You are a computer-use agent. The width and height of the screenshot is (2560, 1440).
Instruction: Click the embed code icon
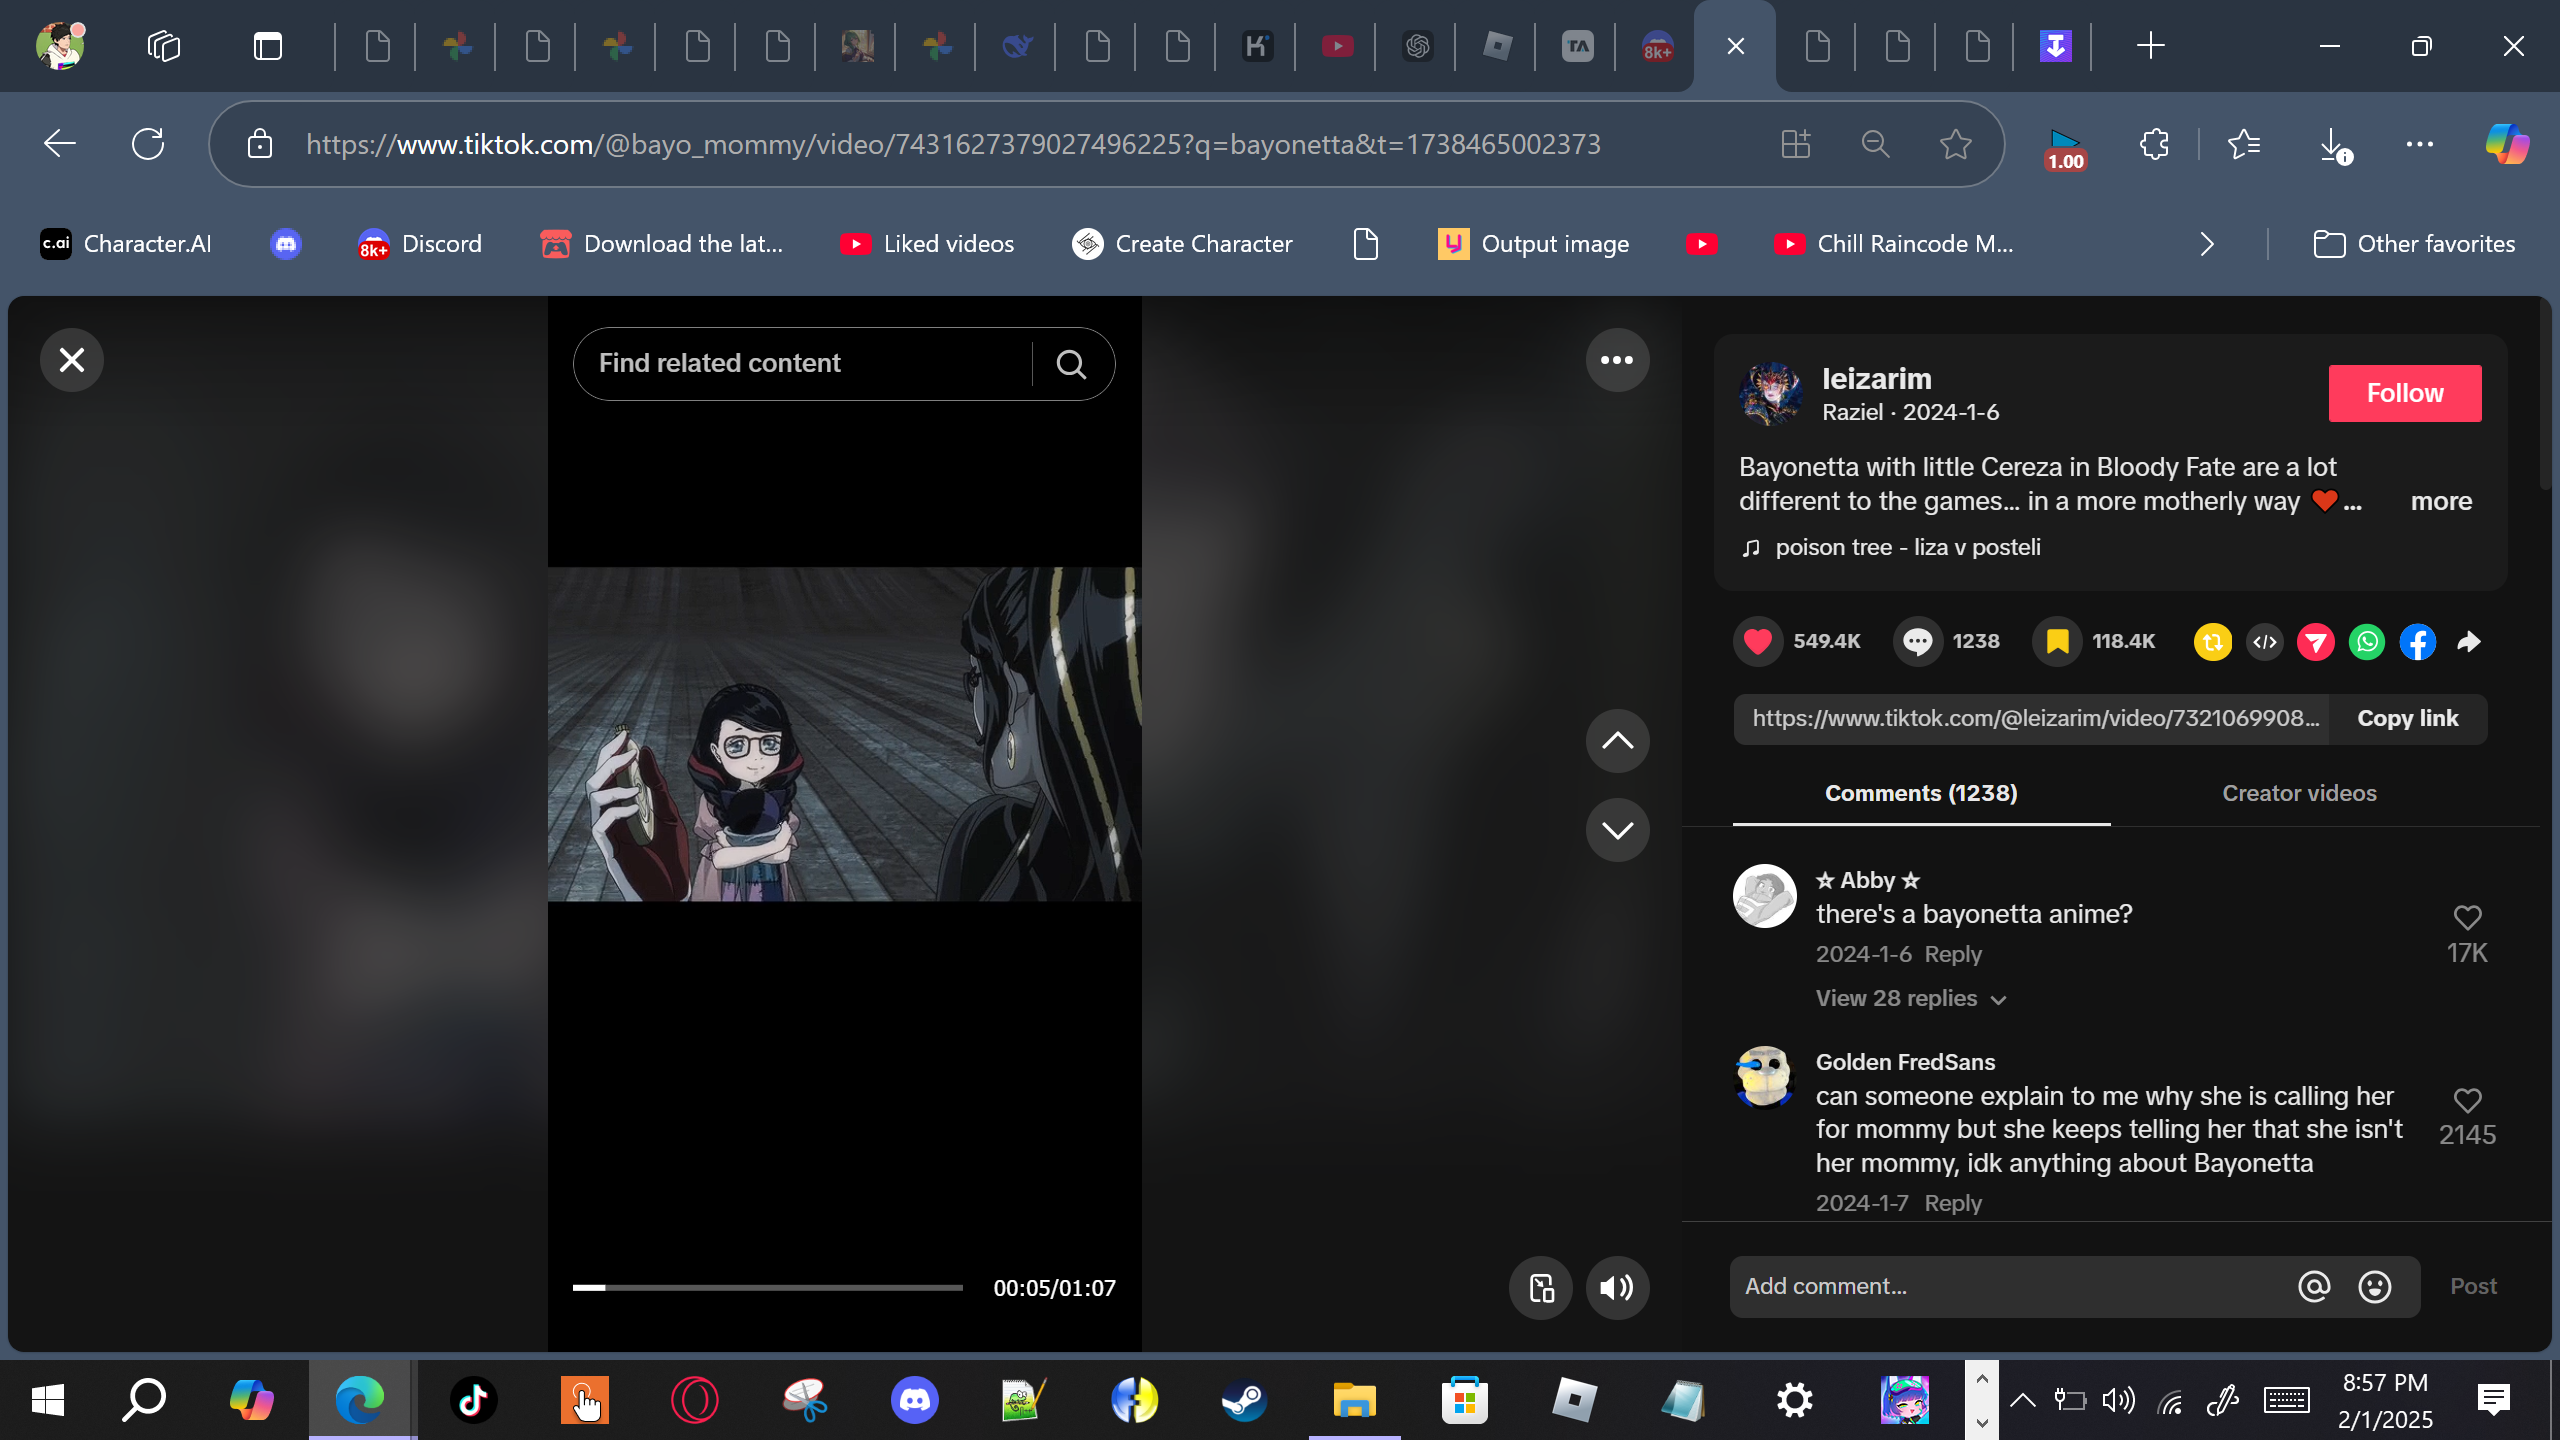tap(2265, 642)
